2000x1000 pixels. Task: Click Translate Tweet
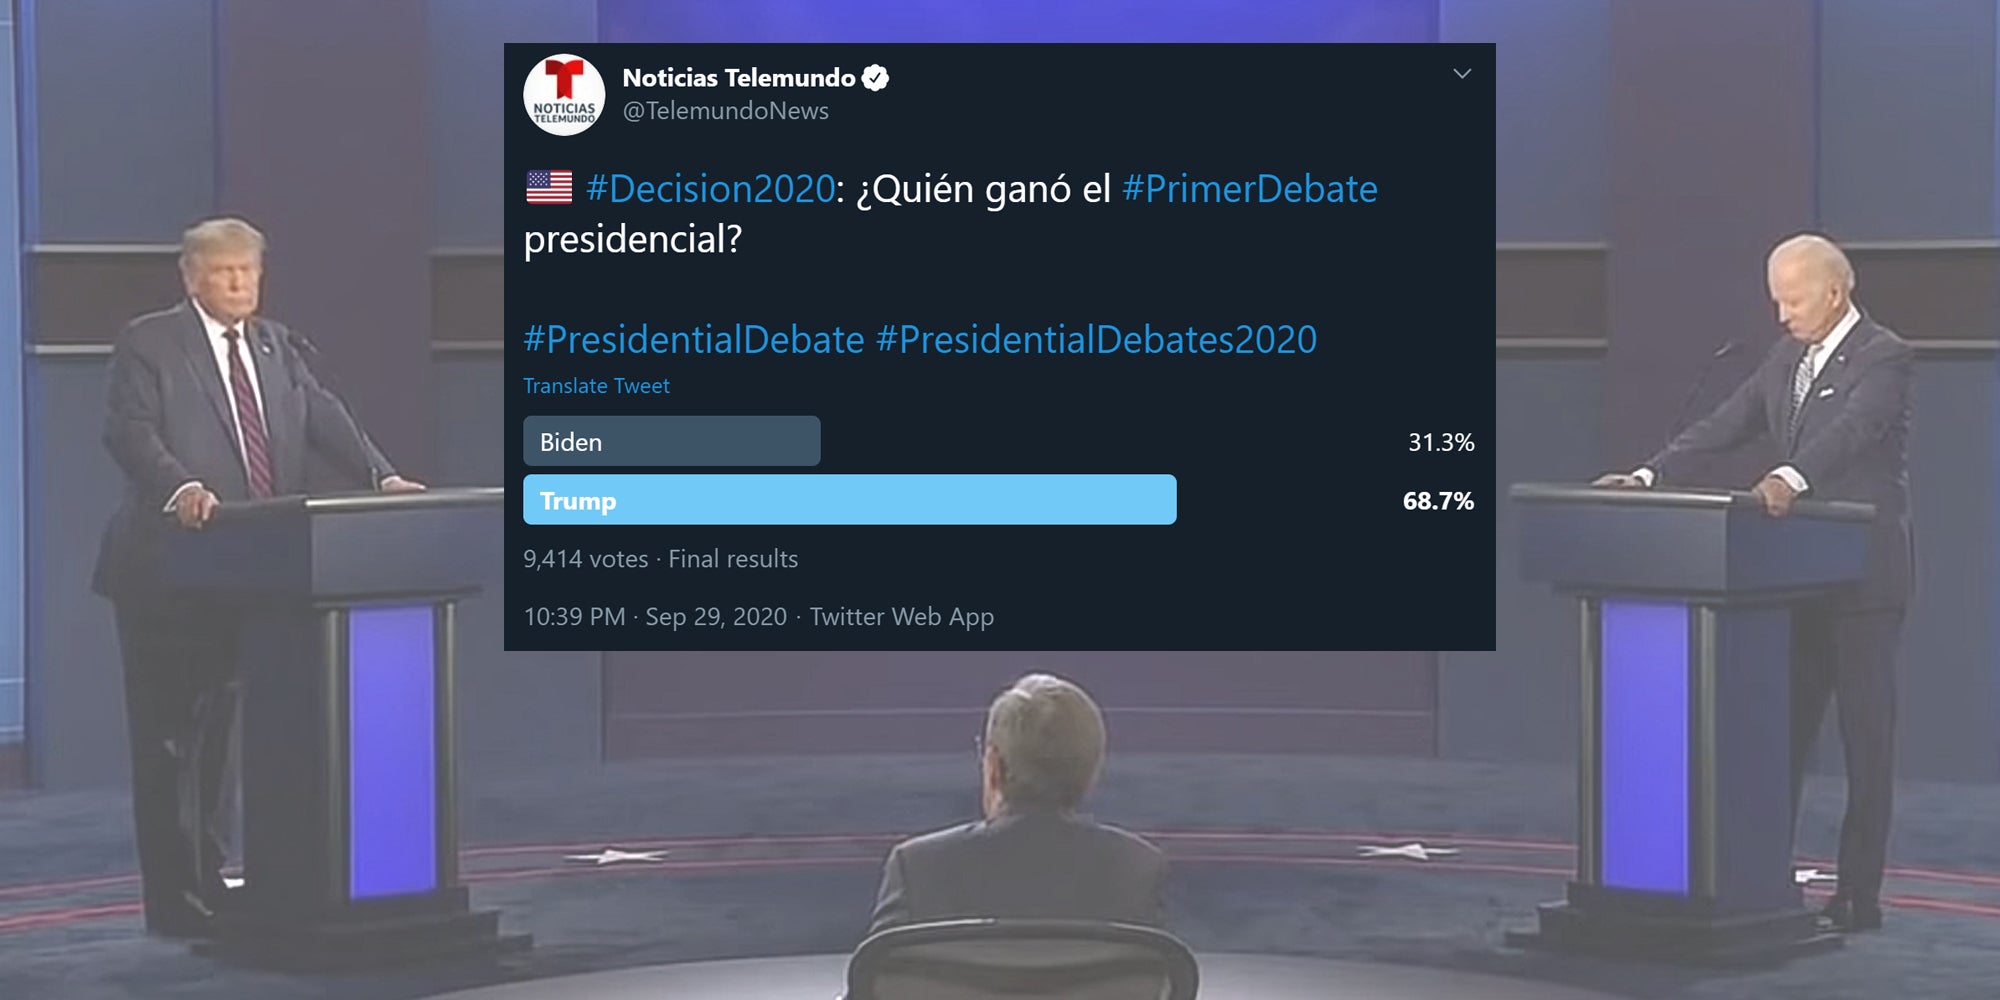pyautogui.click(x=595, y=386)
